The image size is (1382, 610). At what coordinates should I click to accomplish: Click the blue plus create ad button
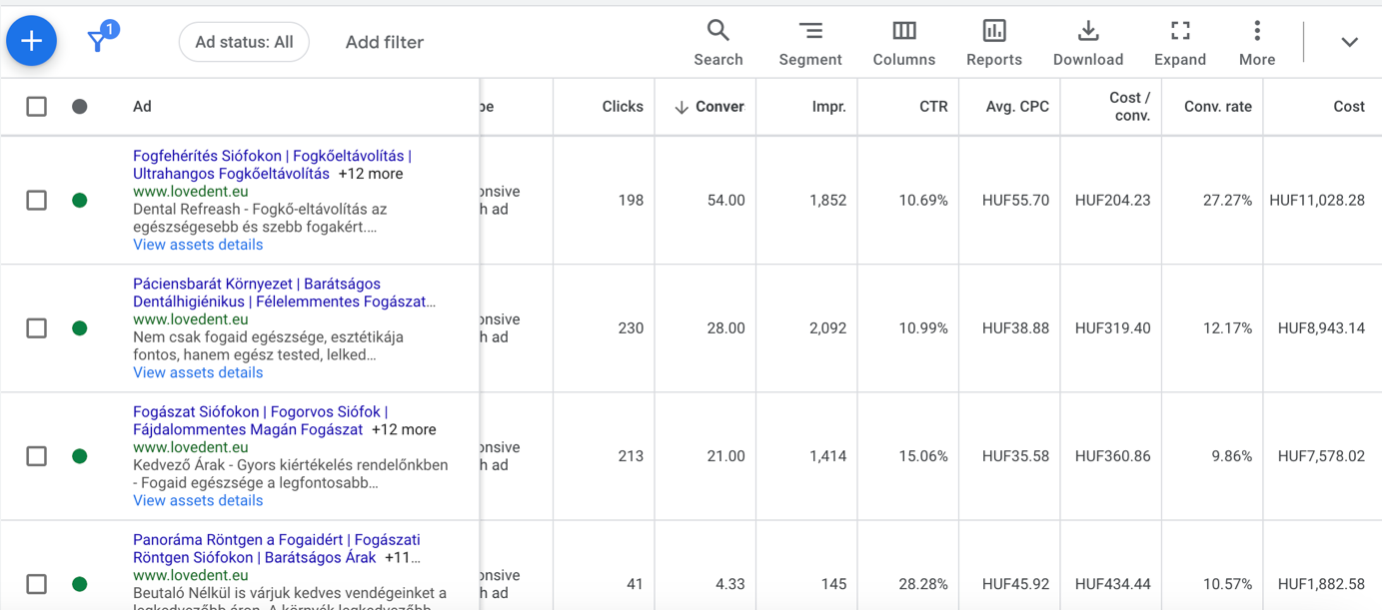(x=32, y=41)
